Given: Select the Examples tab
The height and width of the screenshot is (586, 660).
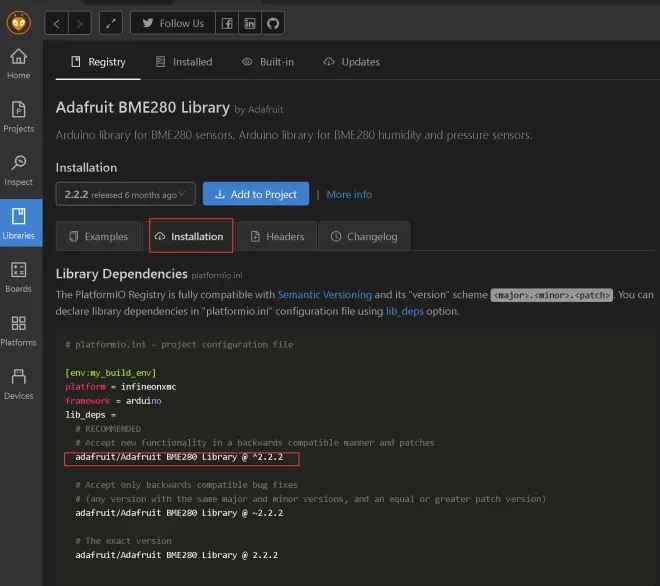Looking at the screenshot, I should 98,236.
